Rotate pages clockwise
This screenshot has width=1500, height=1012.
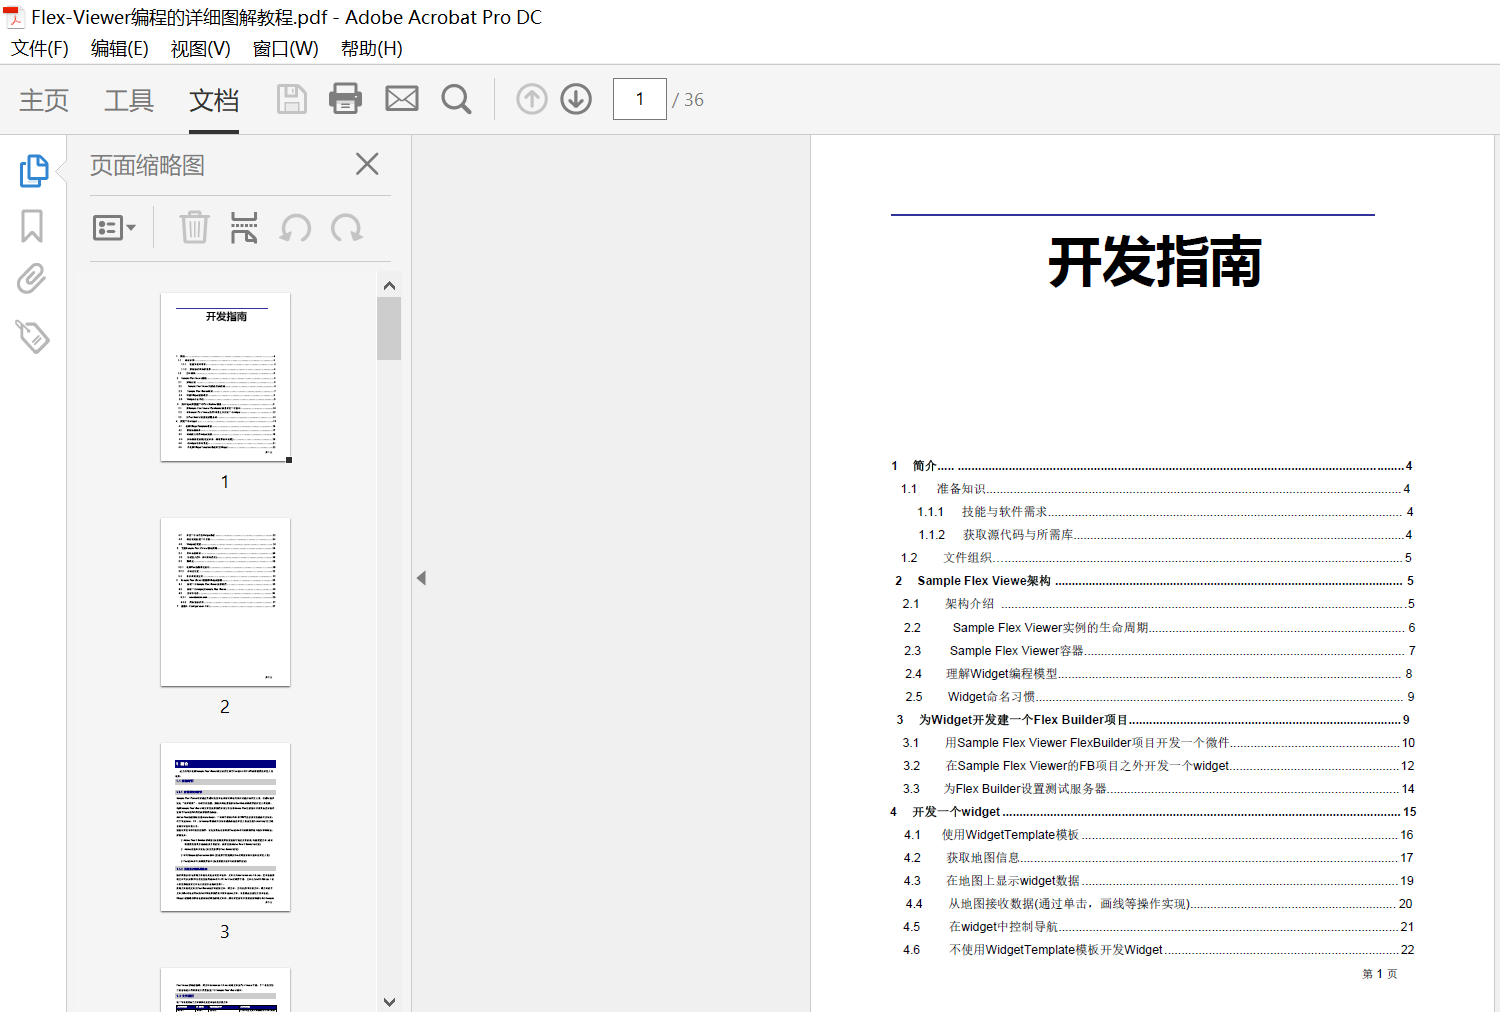(x=347, y=228)
